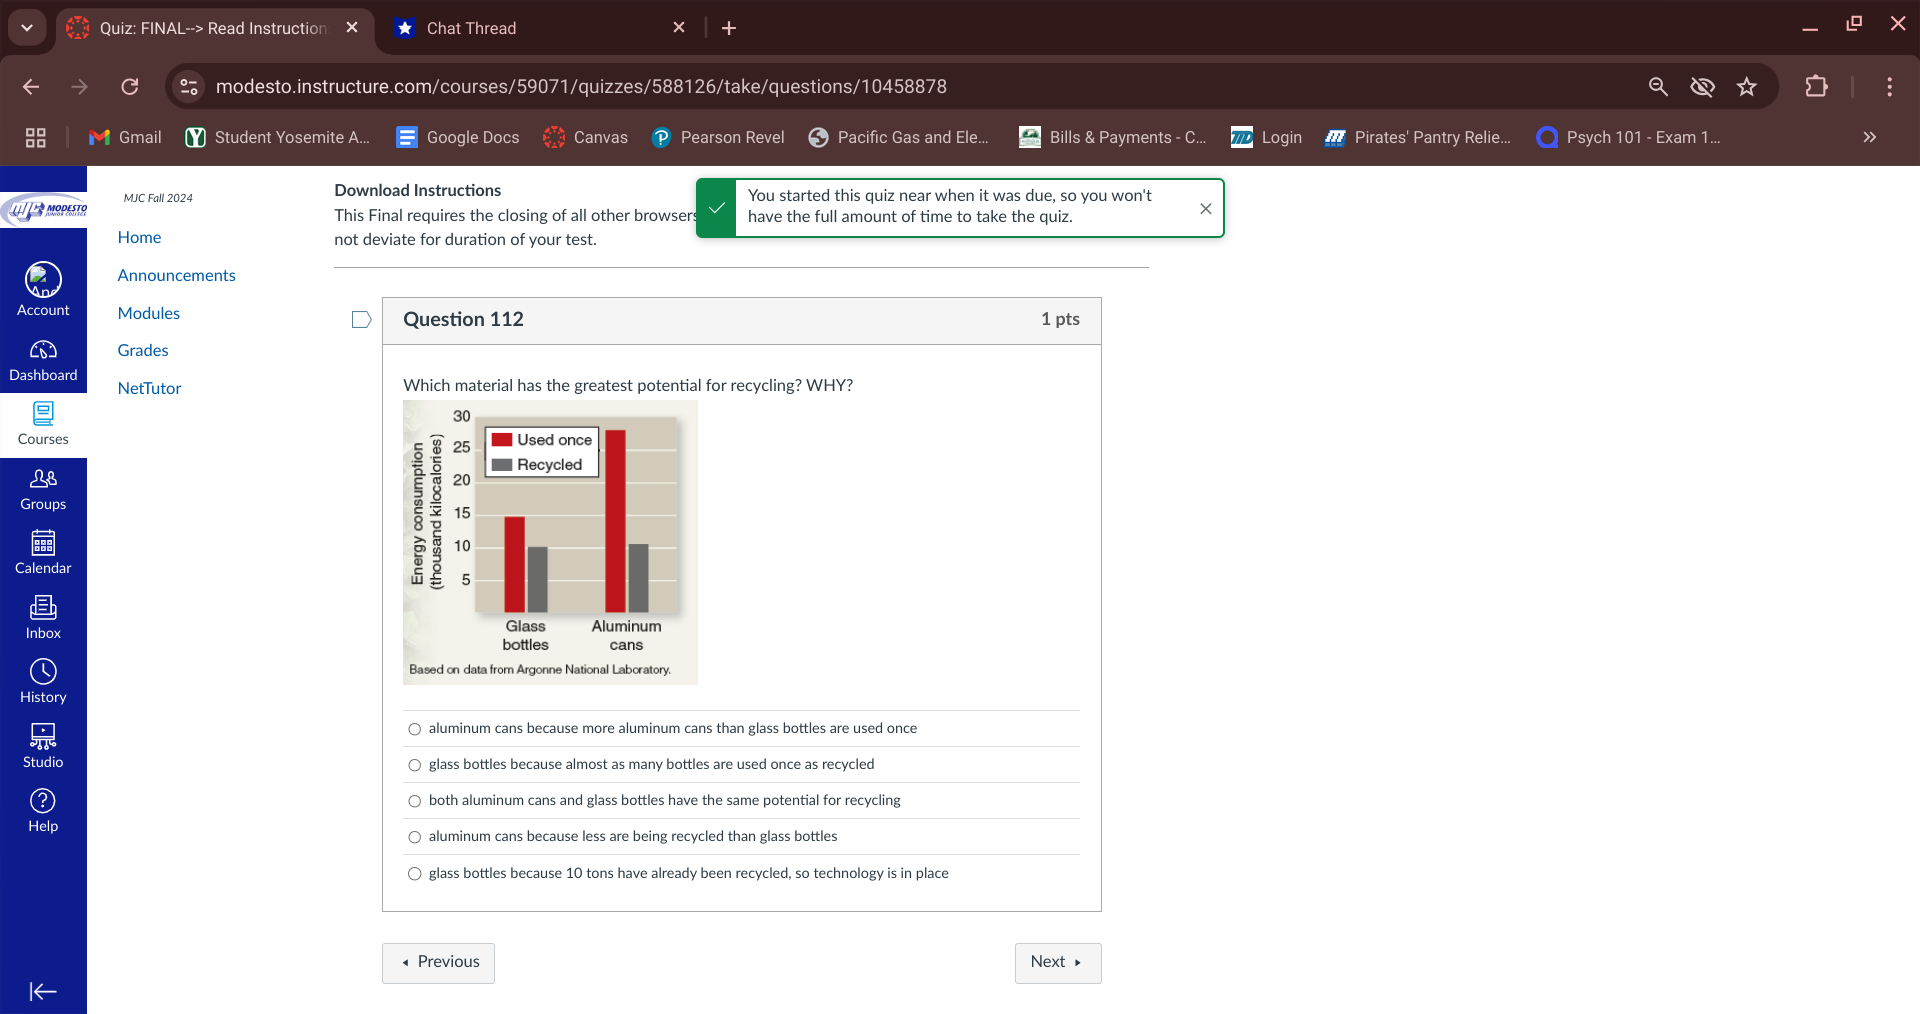Reload the current browser page
1920x1014 pixels.
(130, 87)
